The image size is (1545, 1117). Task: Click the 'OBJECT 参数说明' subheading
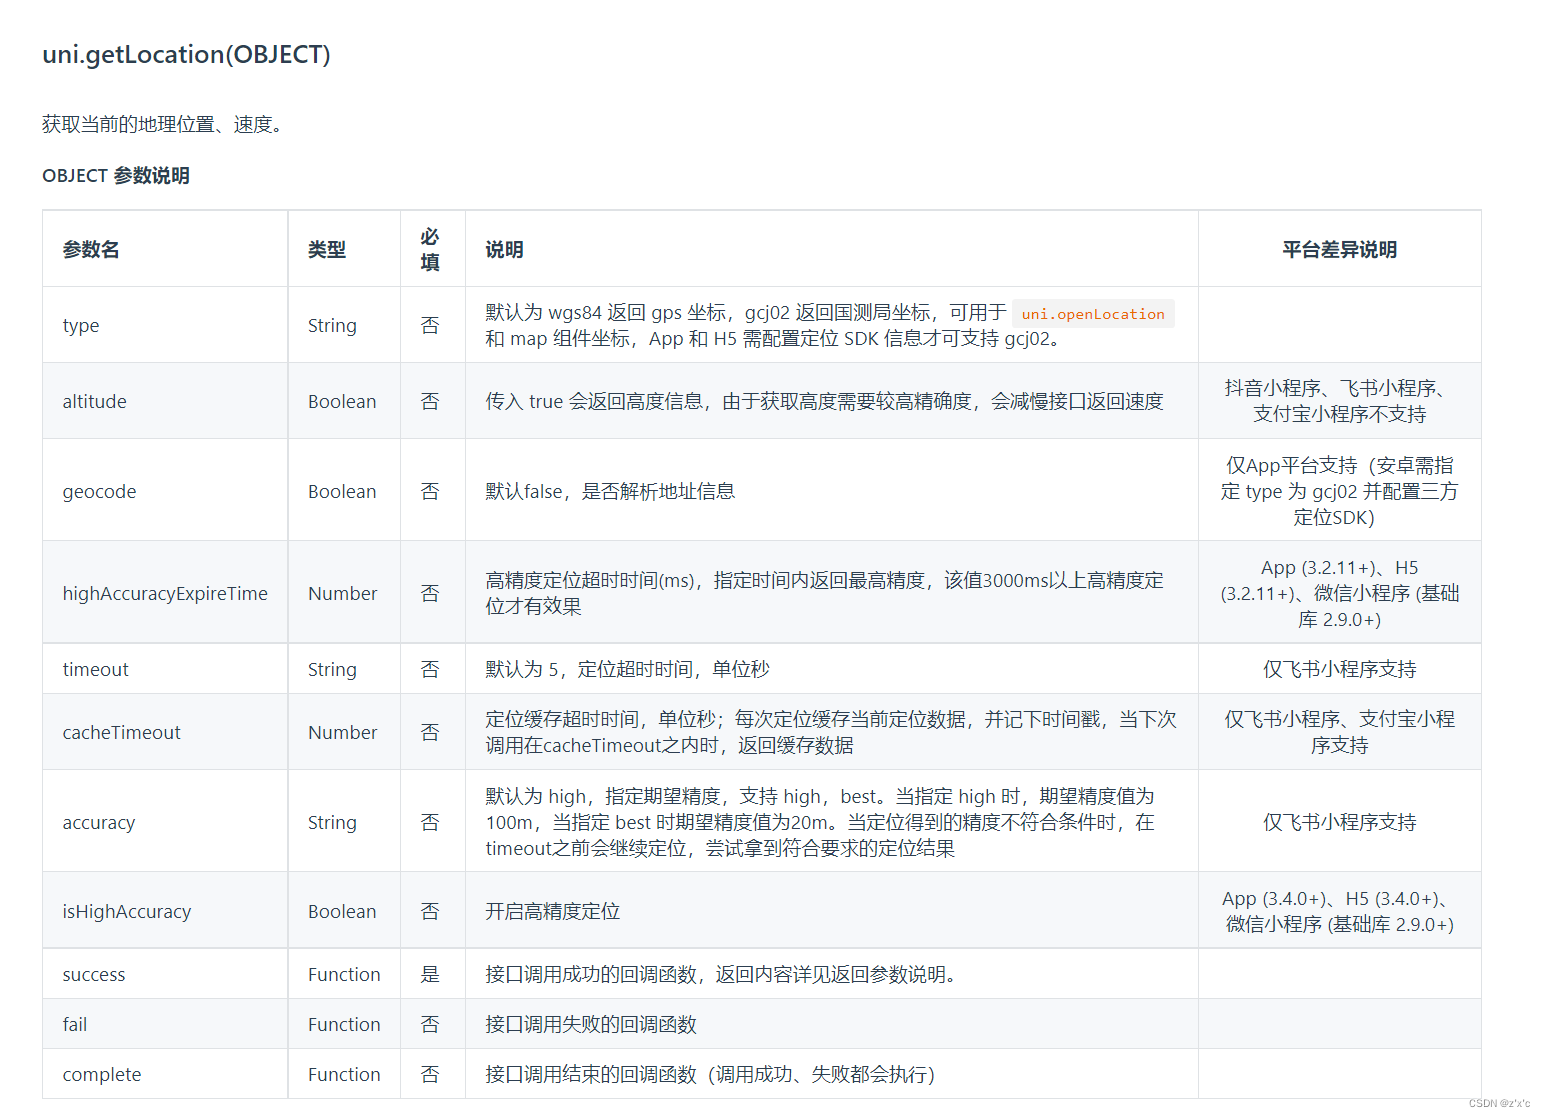(116, 176)
